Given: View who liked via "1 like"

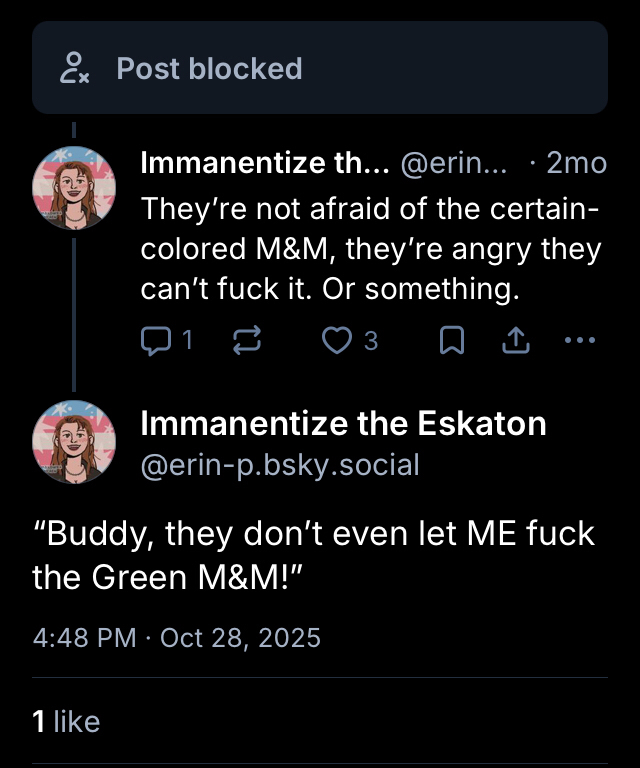Looking at the screenshot, I should (x=66, y=721).
